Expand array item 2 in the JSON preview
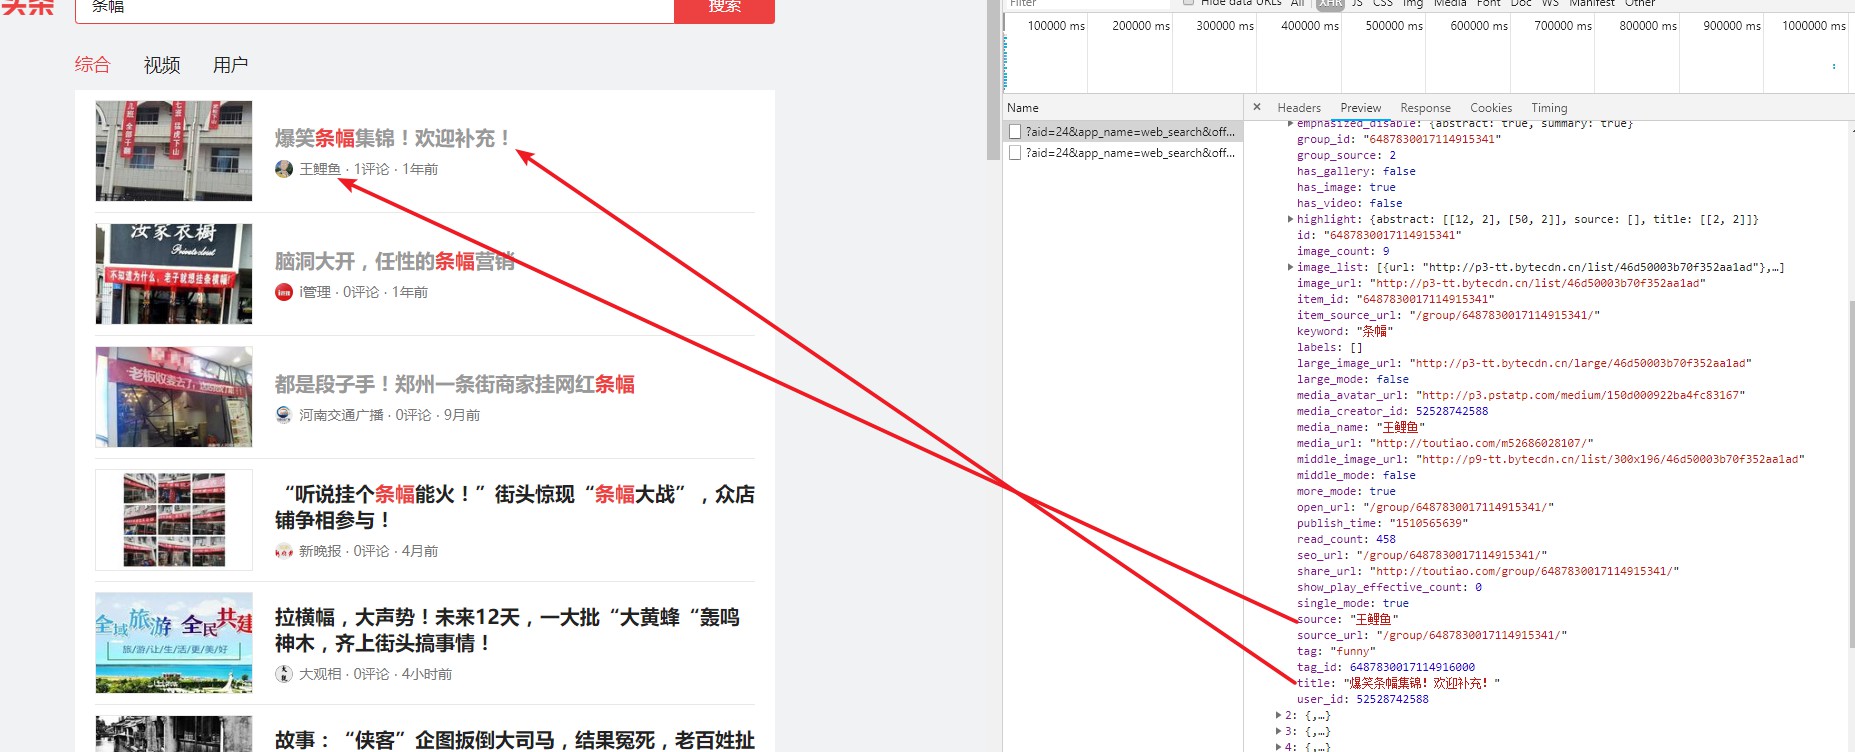1855x752 pixels. coord(1278,715)
